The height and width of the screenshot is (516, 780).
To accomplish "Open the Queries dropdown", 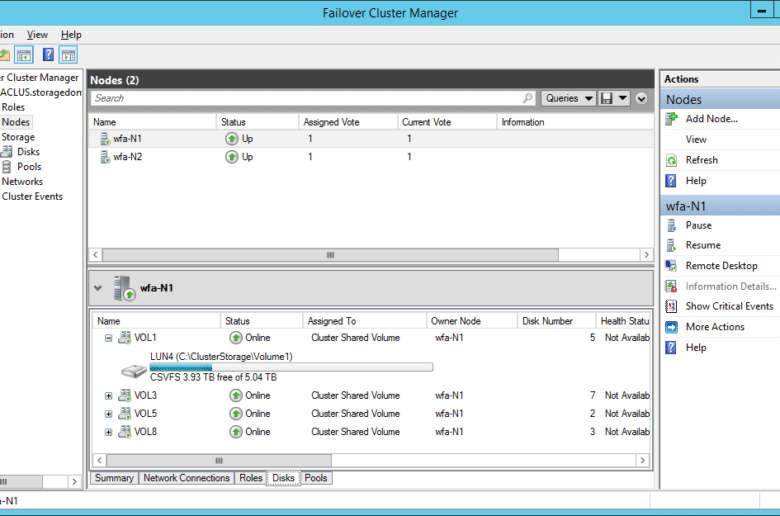I will click(569, 98).
